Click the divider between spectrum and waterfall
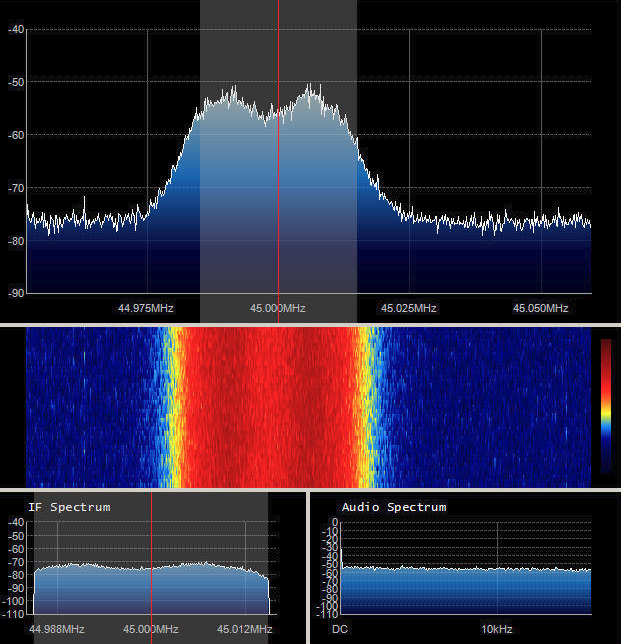This screenshot has width=621, height=644. click(310, 324)
